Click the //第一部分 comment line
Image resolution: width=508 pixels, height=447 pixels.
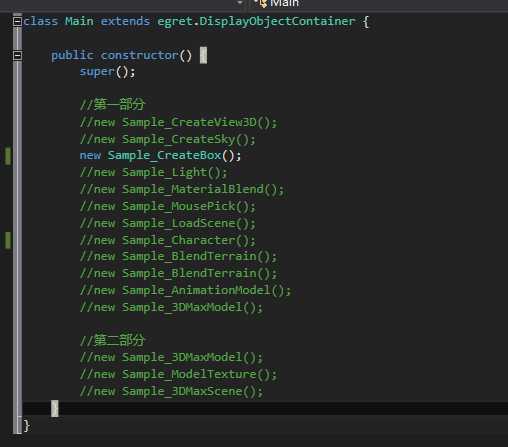click(x=112, y=105)
